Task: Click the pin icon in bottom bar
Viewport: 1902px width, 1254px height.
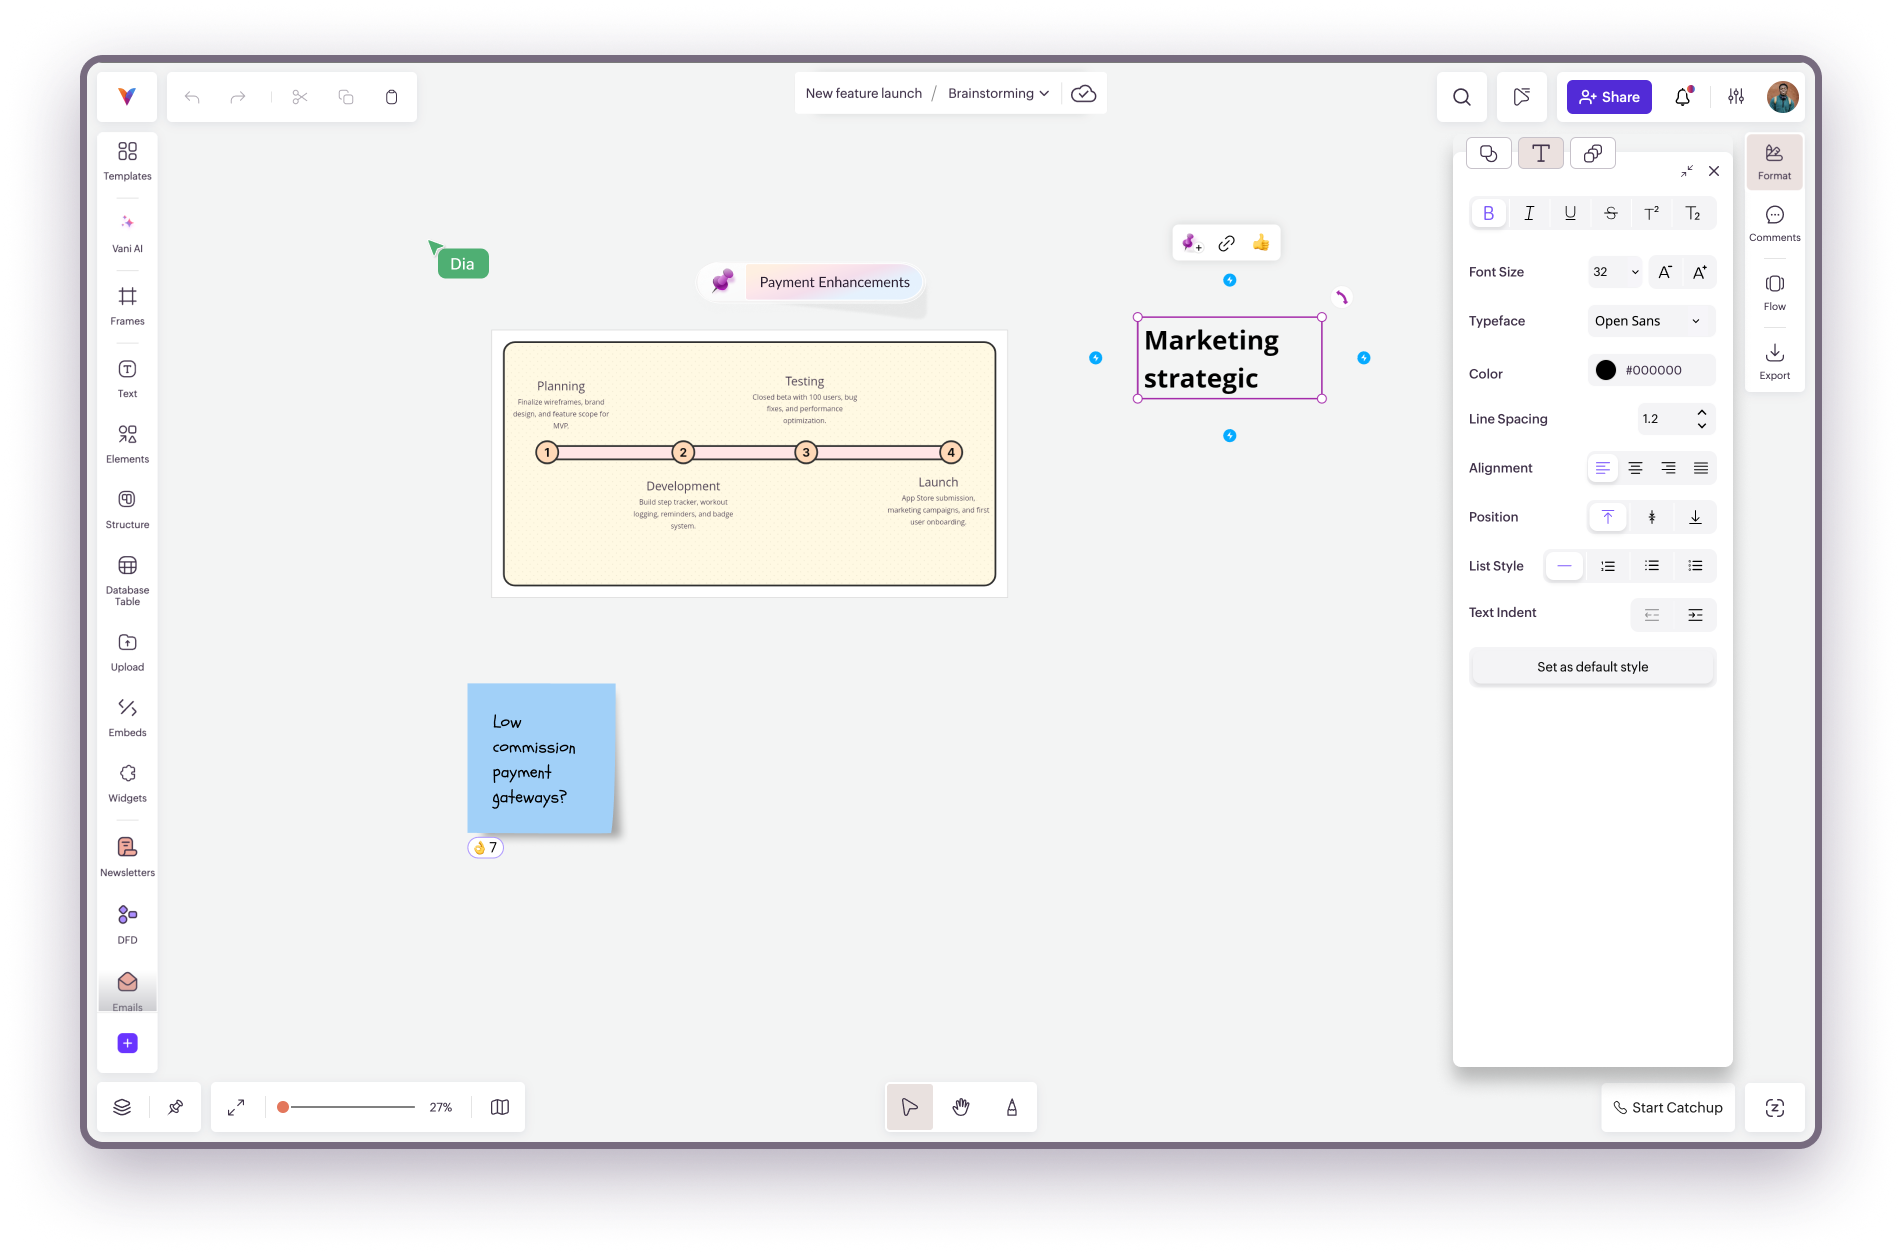Action: [x=176, y=1107]
